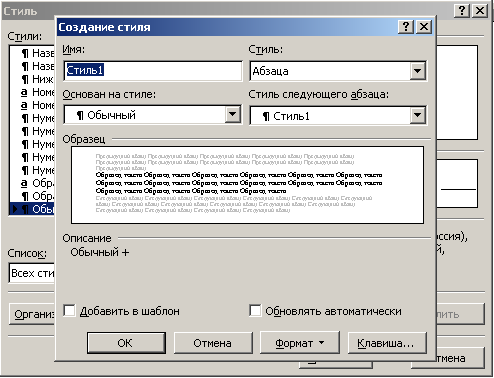Image resolution: width=494 pixels, height=378 pixels.
Task: Click the Имя text field containing Стиль1
Action: pyautogui.click(x=153, y=70)
